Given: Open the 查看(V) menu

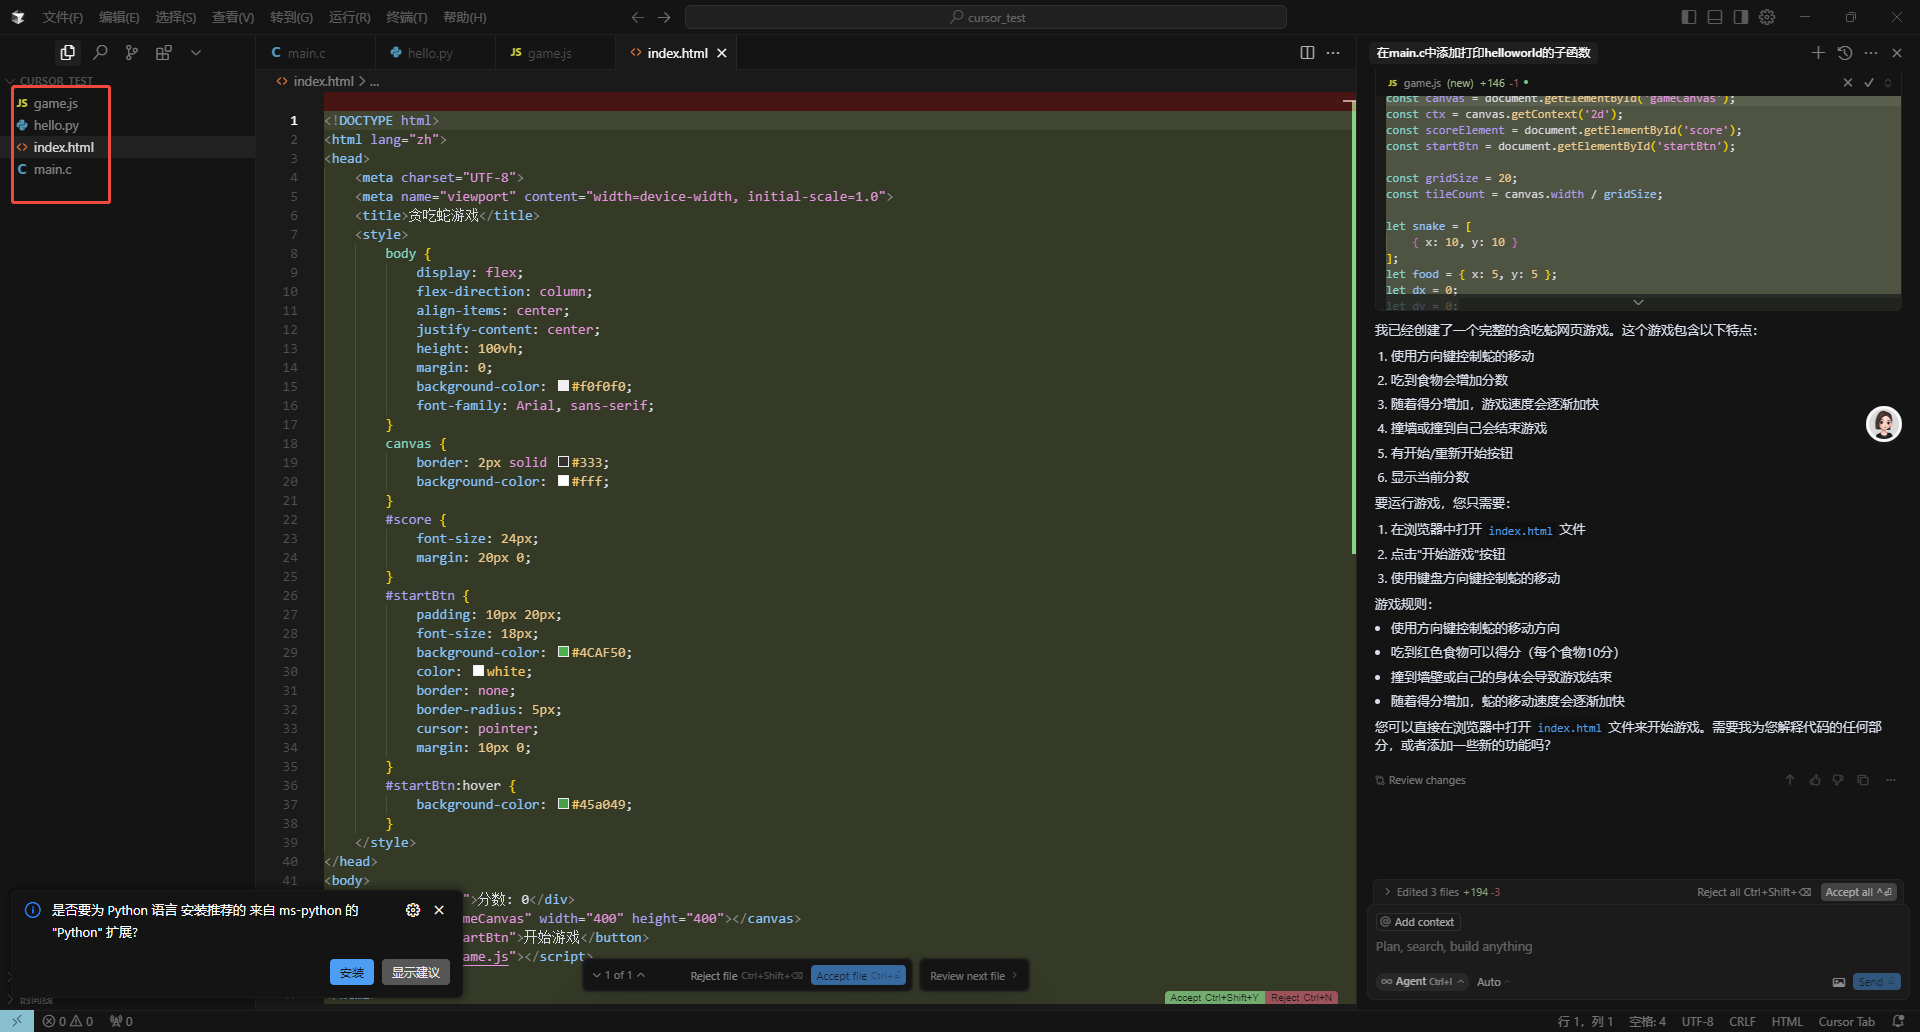Looking at the screenshot, I should (x=233, y=17).
